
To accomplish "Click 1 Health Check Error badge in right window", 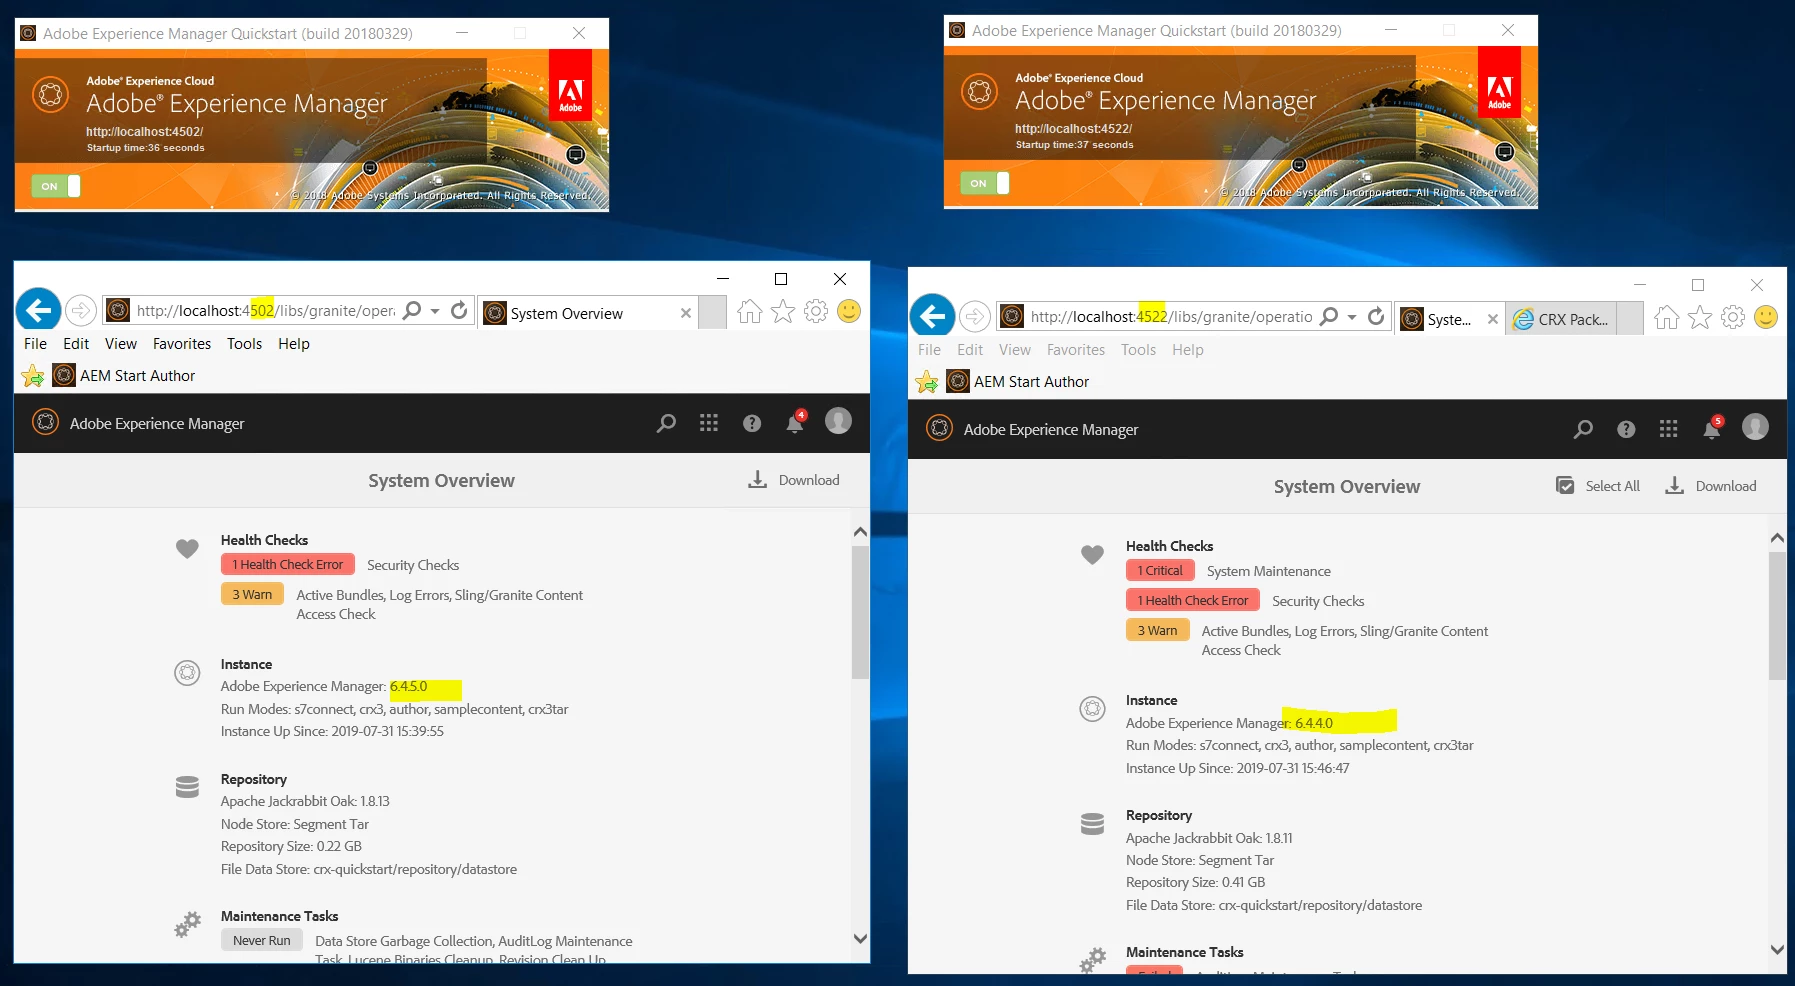I will [1193, 601].
